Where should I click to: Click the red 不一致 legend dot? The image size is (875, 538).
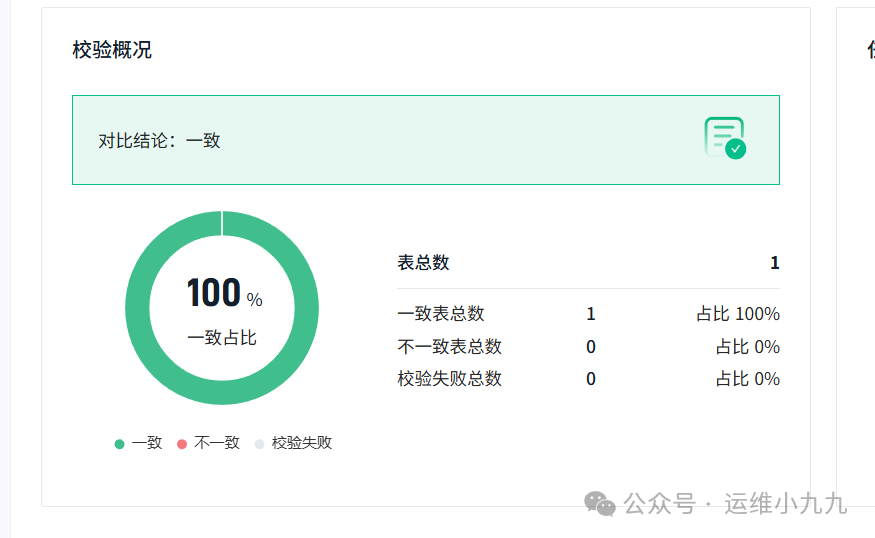(182, 443)
